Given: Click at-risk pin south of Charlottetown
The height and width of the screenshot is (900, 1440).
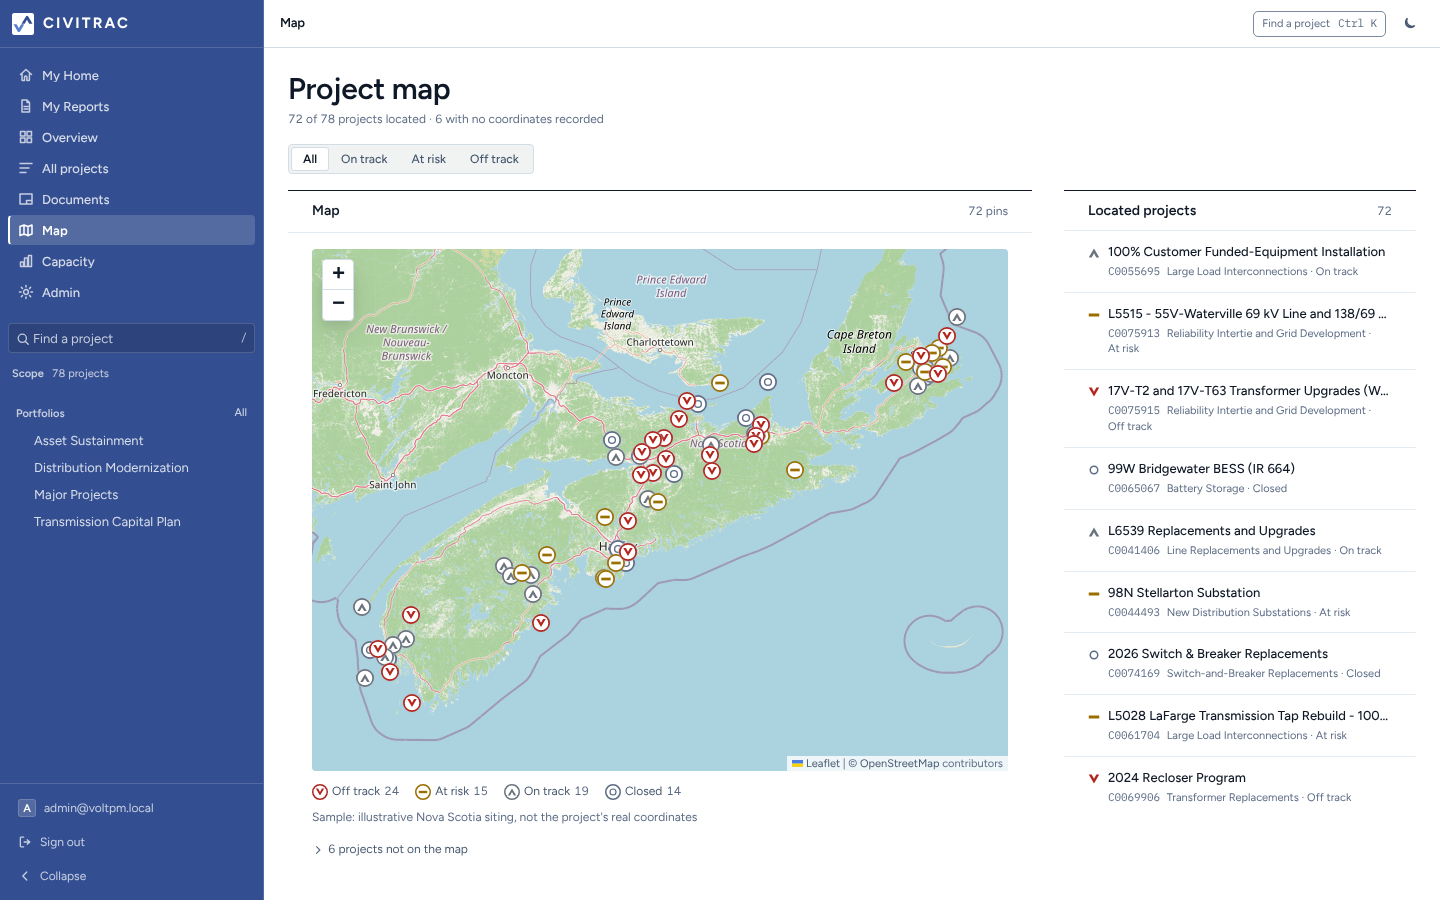Looking at the screenshot, I should point(720,383).
